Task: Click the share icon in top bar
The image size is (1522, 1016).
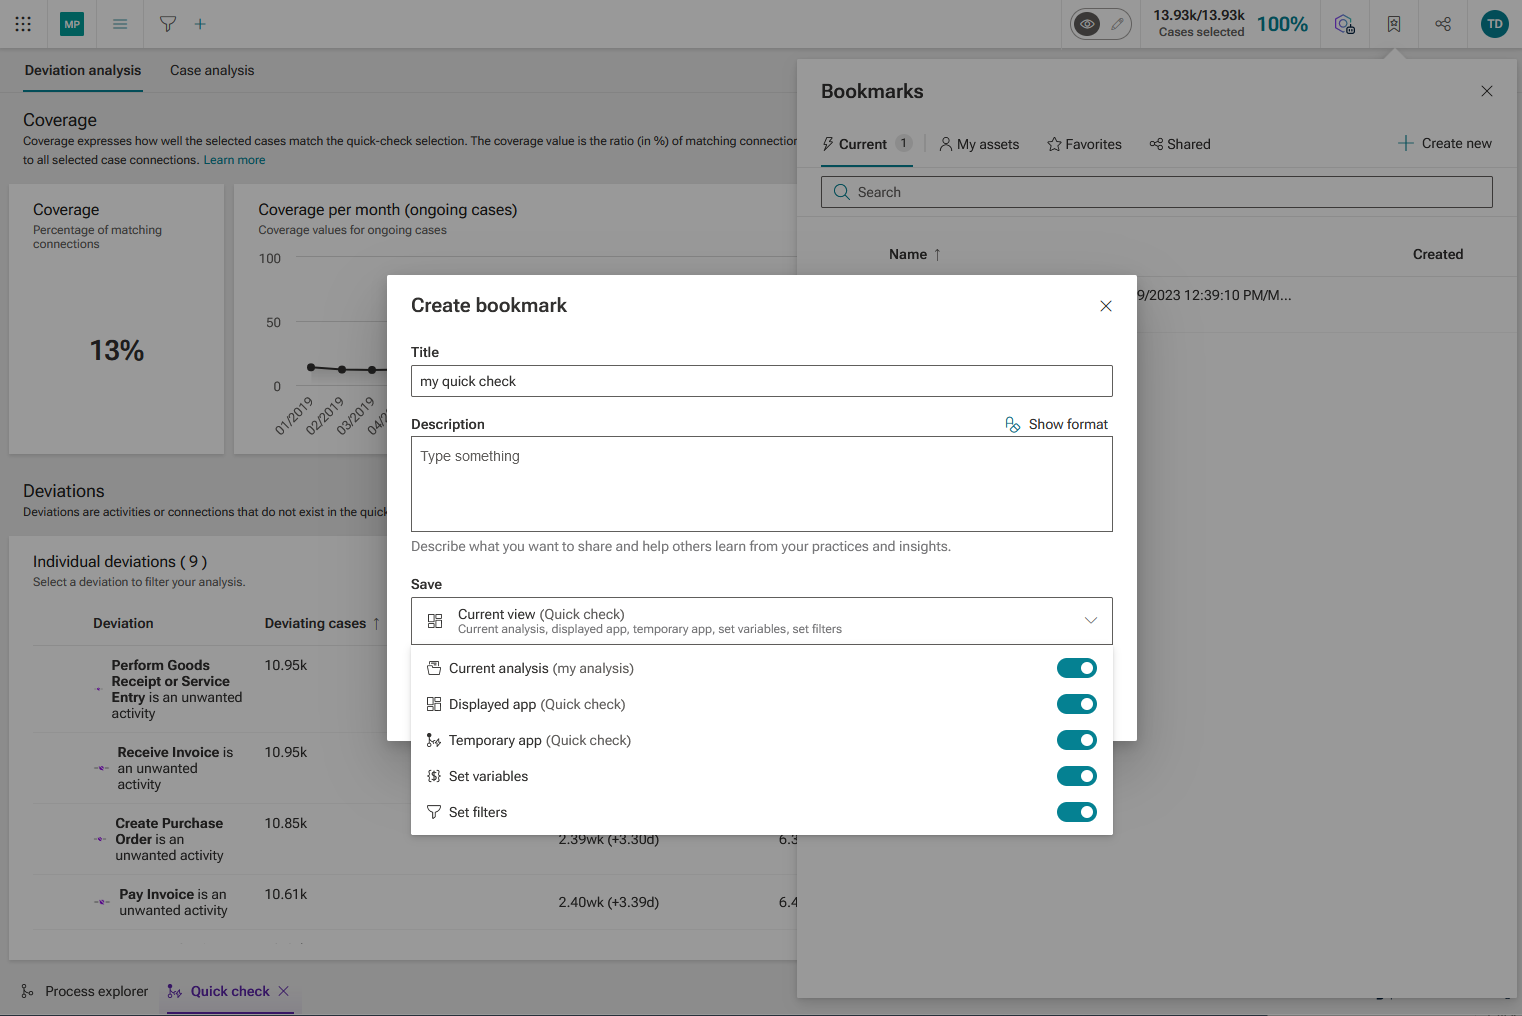Action: click(1443, 24)
